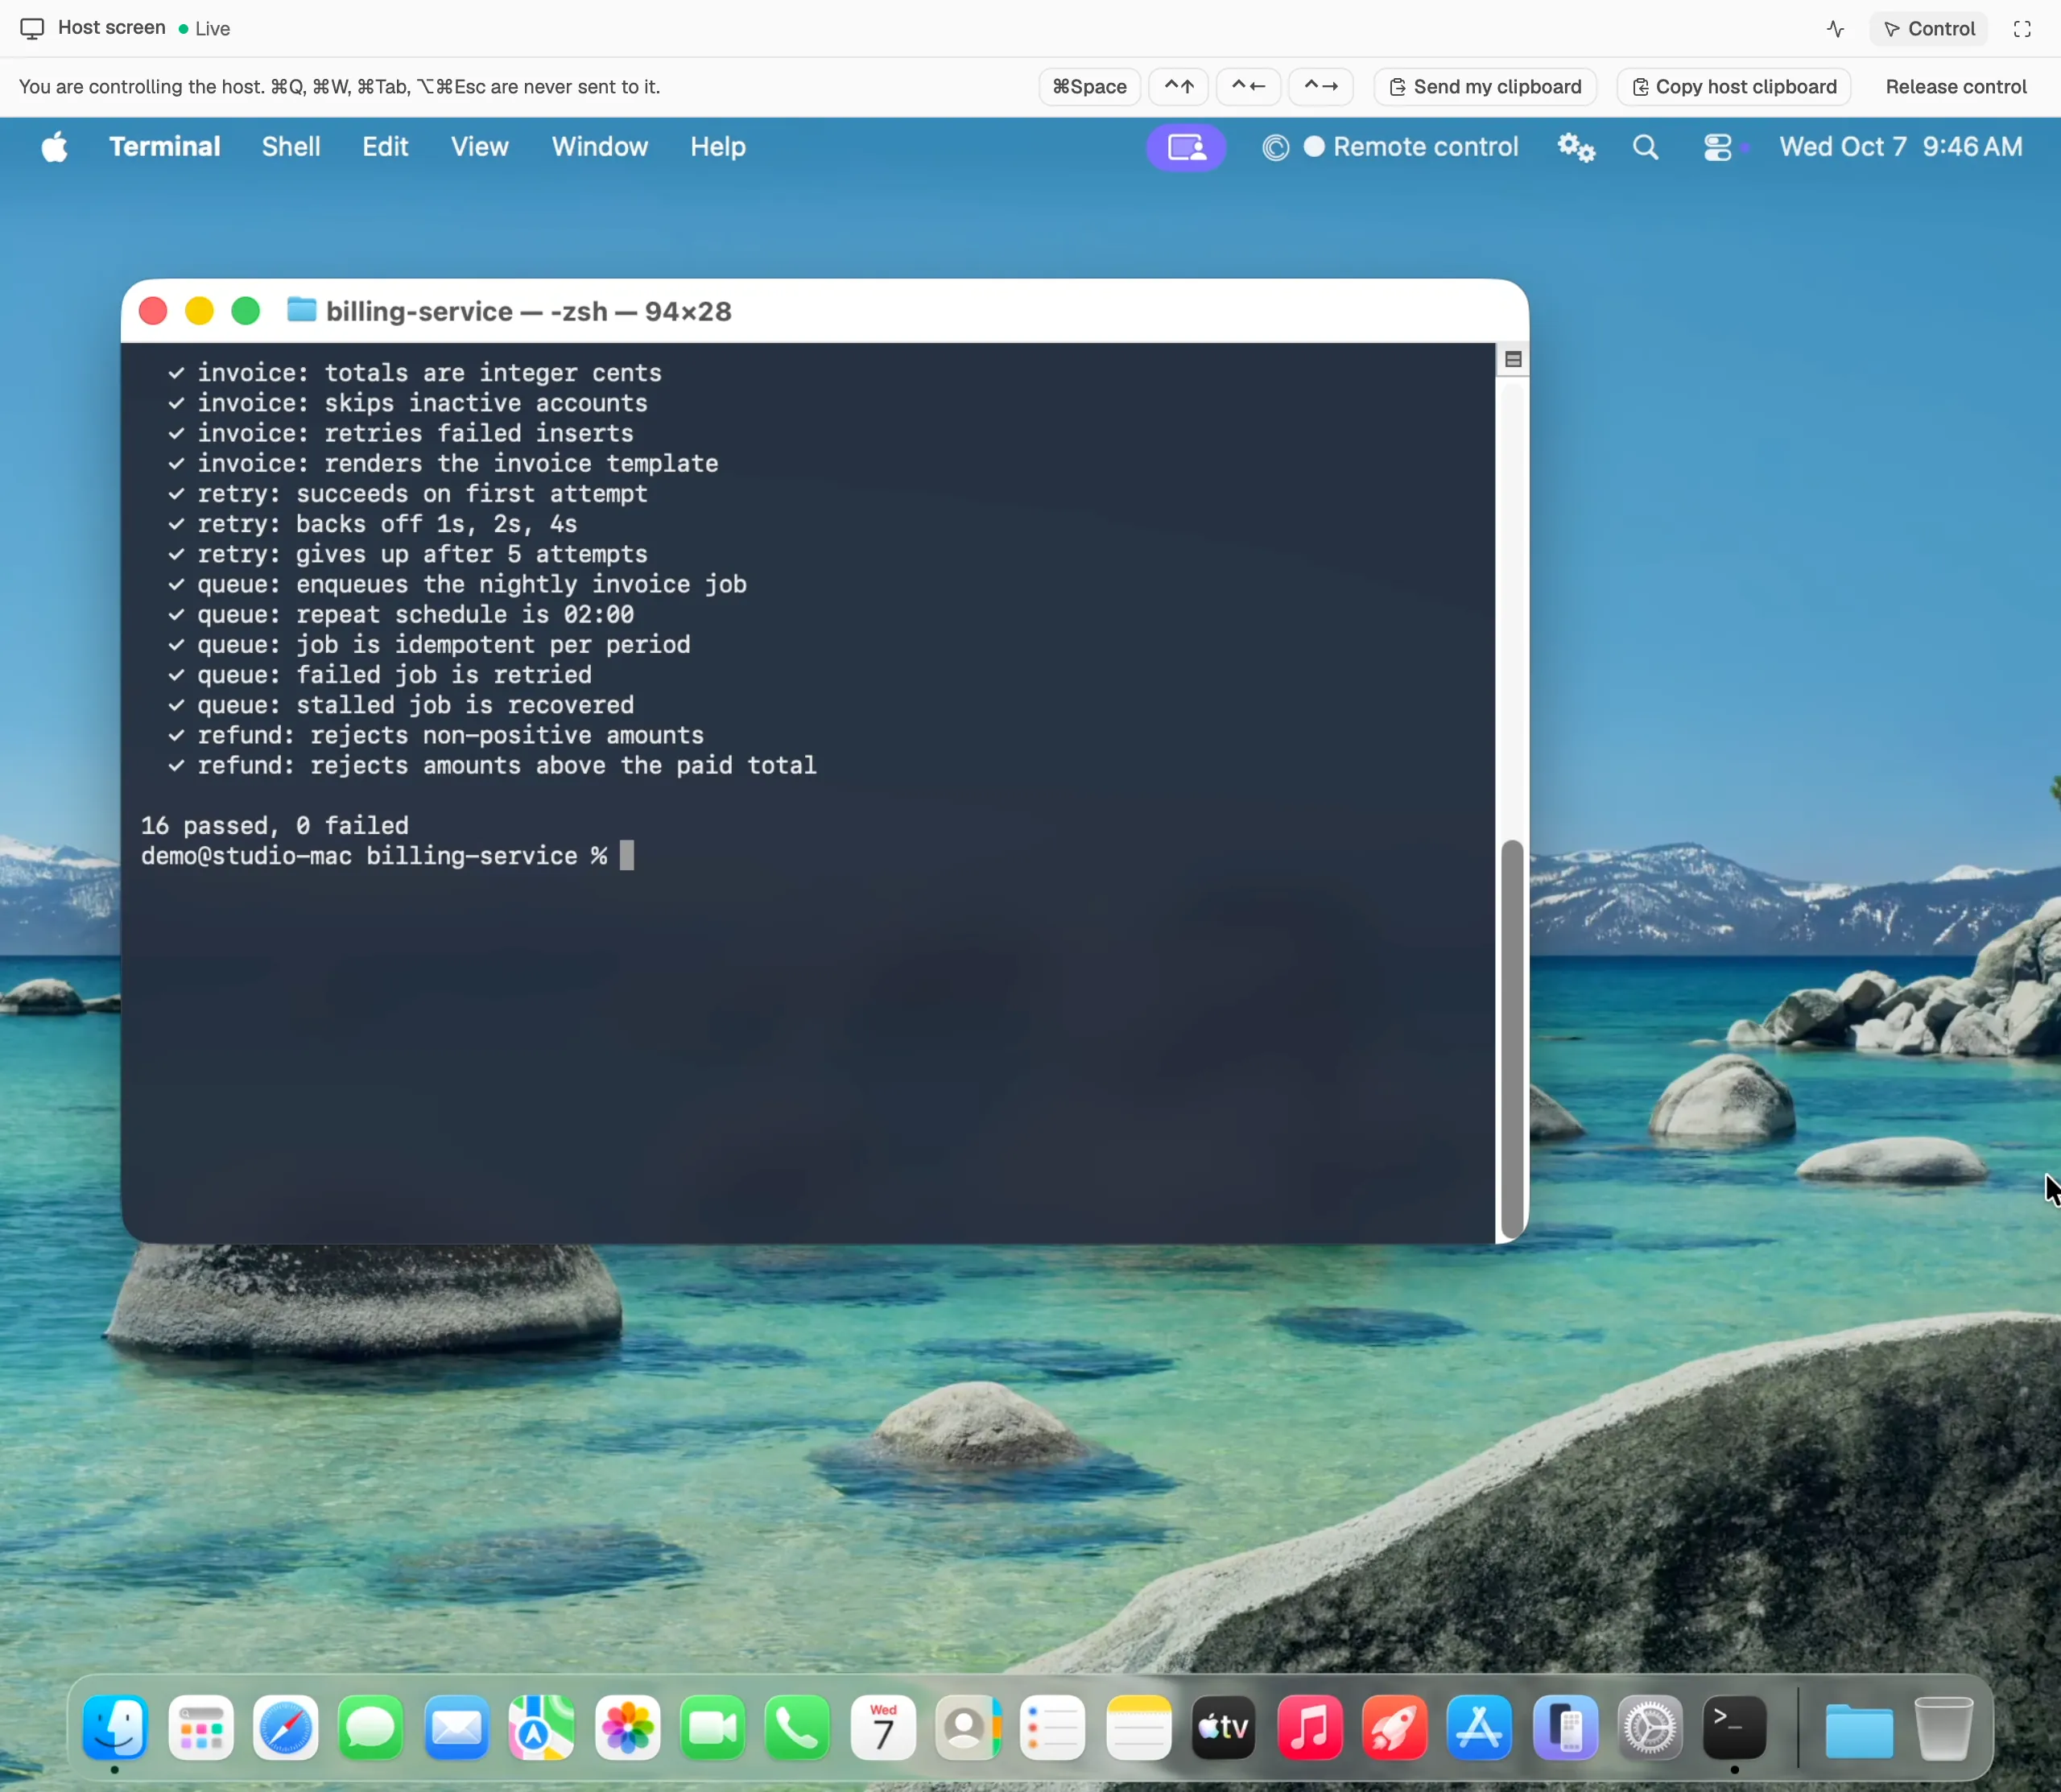Open the Shell menu
The width and height of the screenshot is (2061, 1792).
[x=291, y=147]
